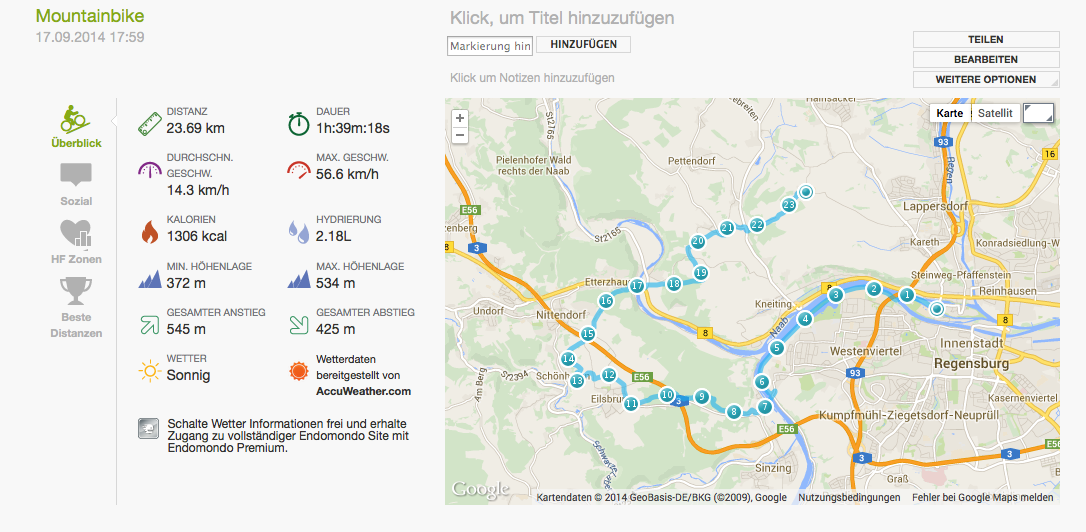Click the Teilen button

(986, 39)
